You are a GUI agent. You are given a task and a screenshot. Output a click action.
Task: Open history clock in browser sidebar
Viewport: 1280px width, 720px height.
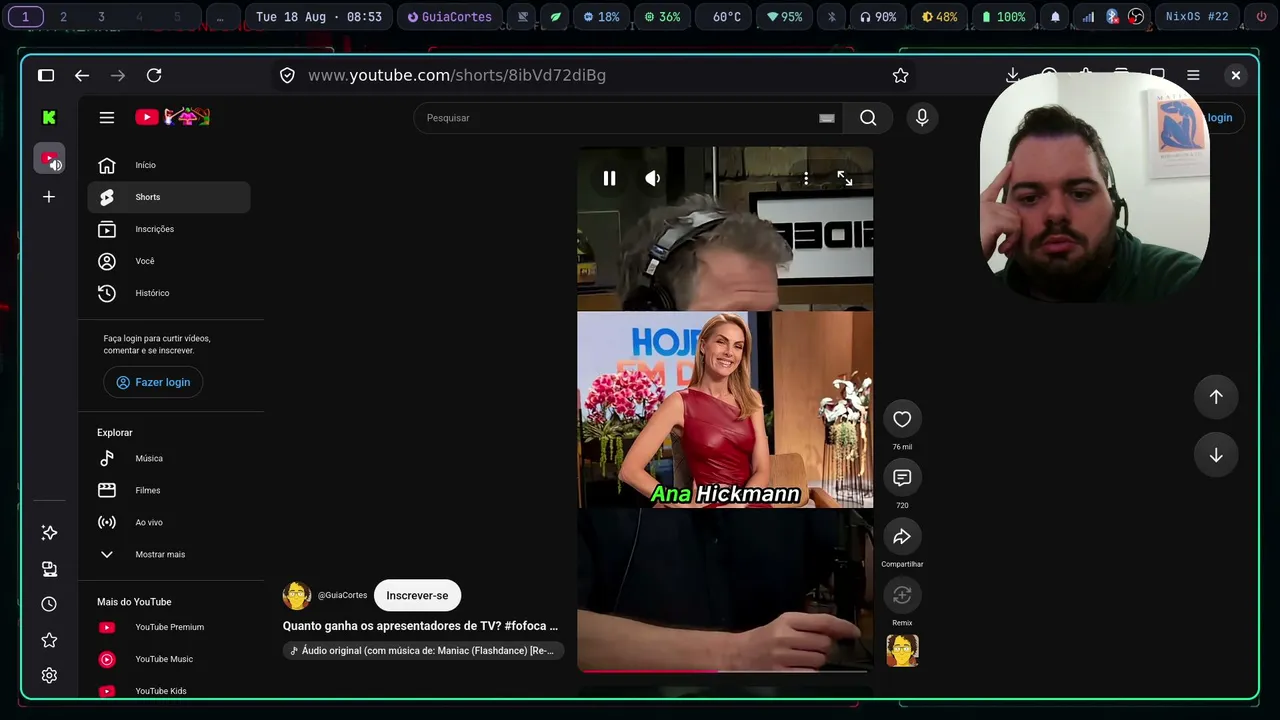[49, 604]
